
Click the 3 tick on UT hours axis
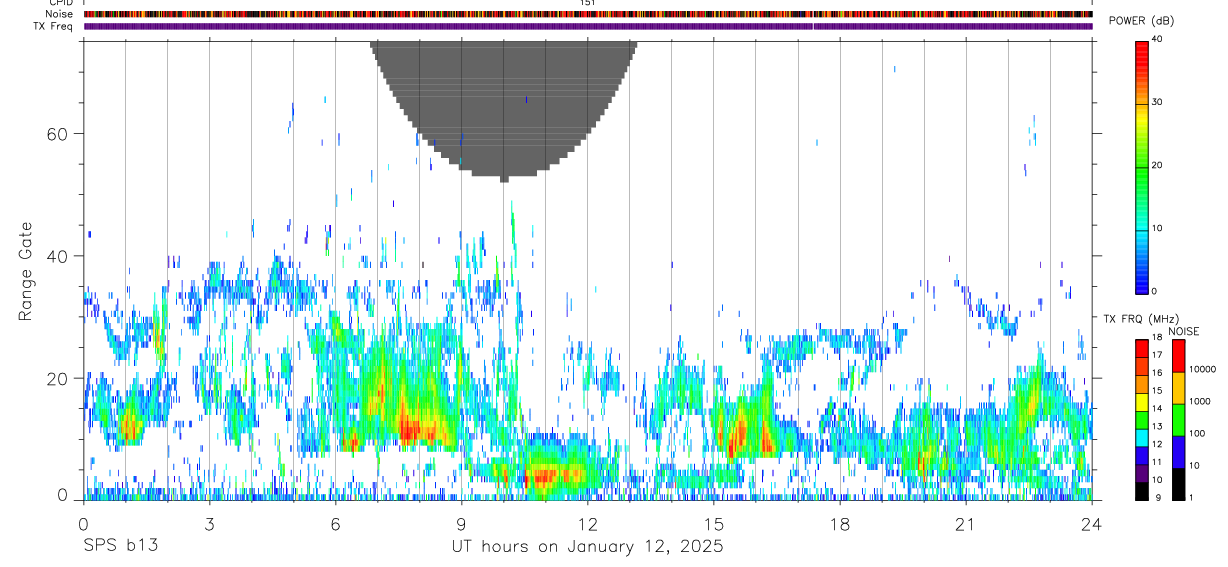click(209, 523)
